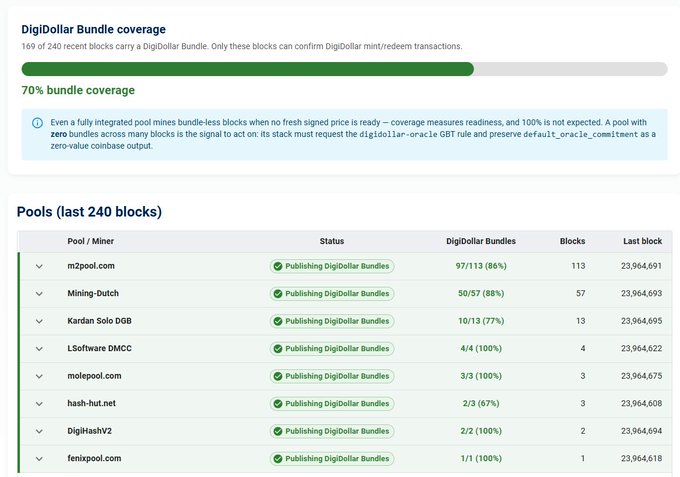The image size is (680, 477).
Task: Click the 70% bundle coverage label
Action: point(78,90)
